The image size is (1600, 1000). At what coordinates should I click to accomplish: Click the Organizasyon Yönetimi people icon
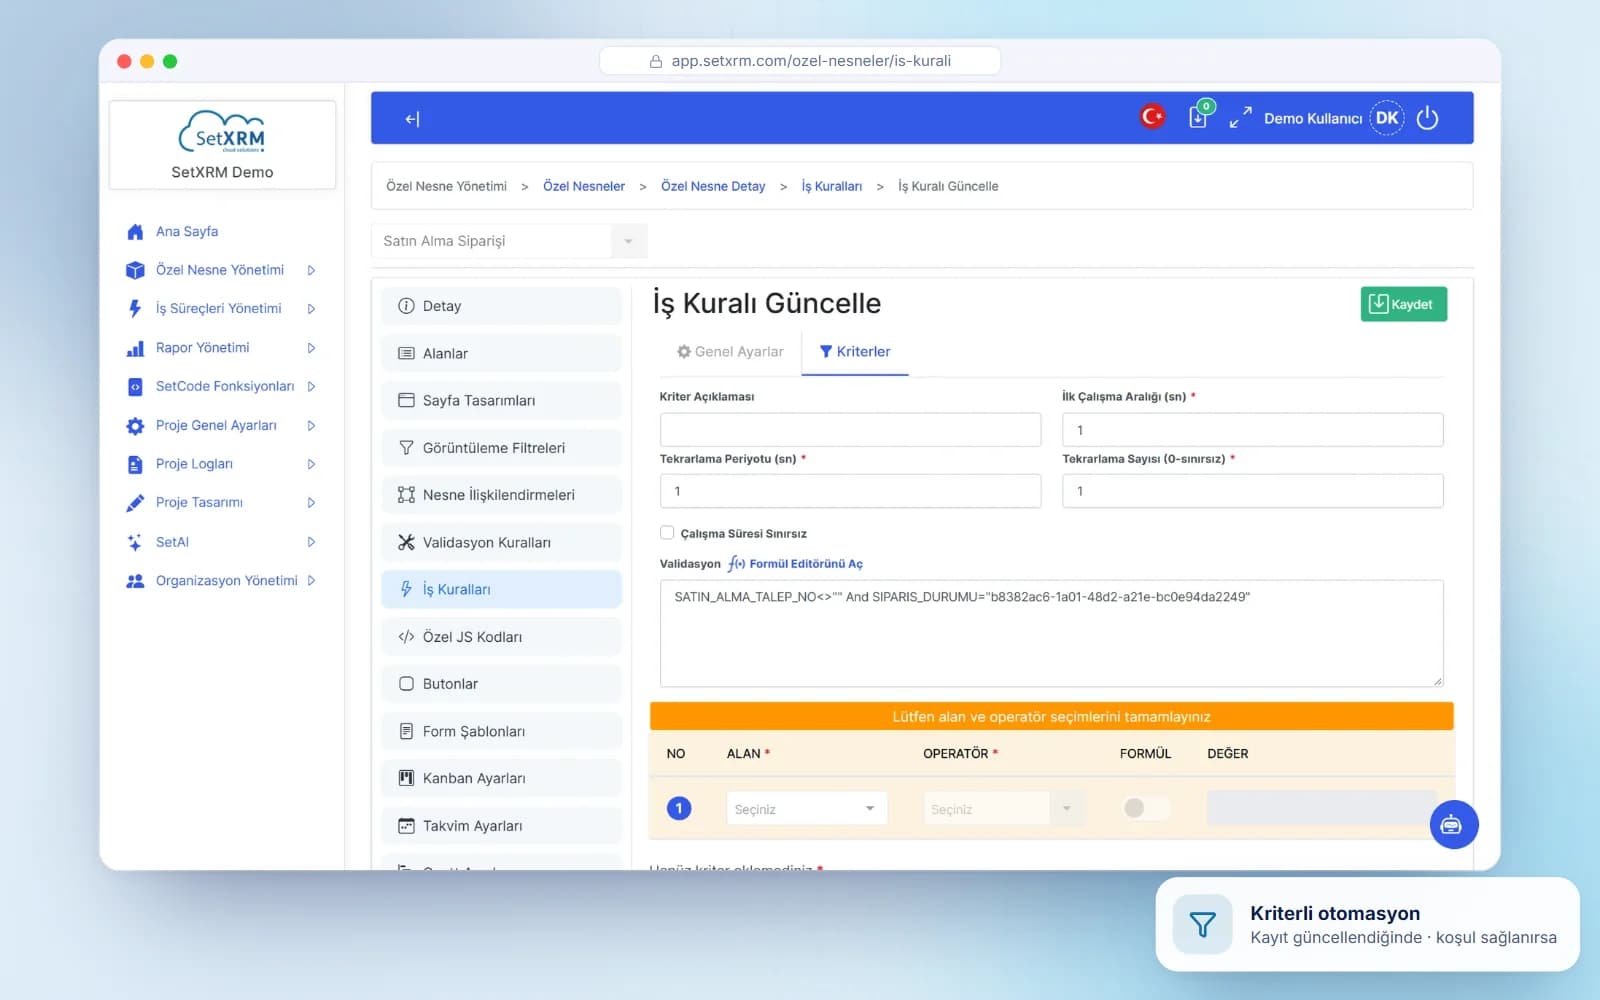(x=135, y=581)
